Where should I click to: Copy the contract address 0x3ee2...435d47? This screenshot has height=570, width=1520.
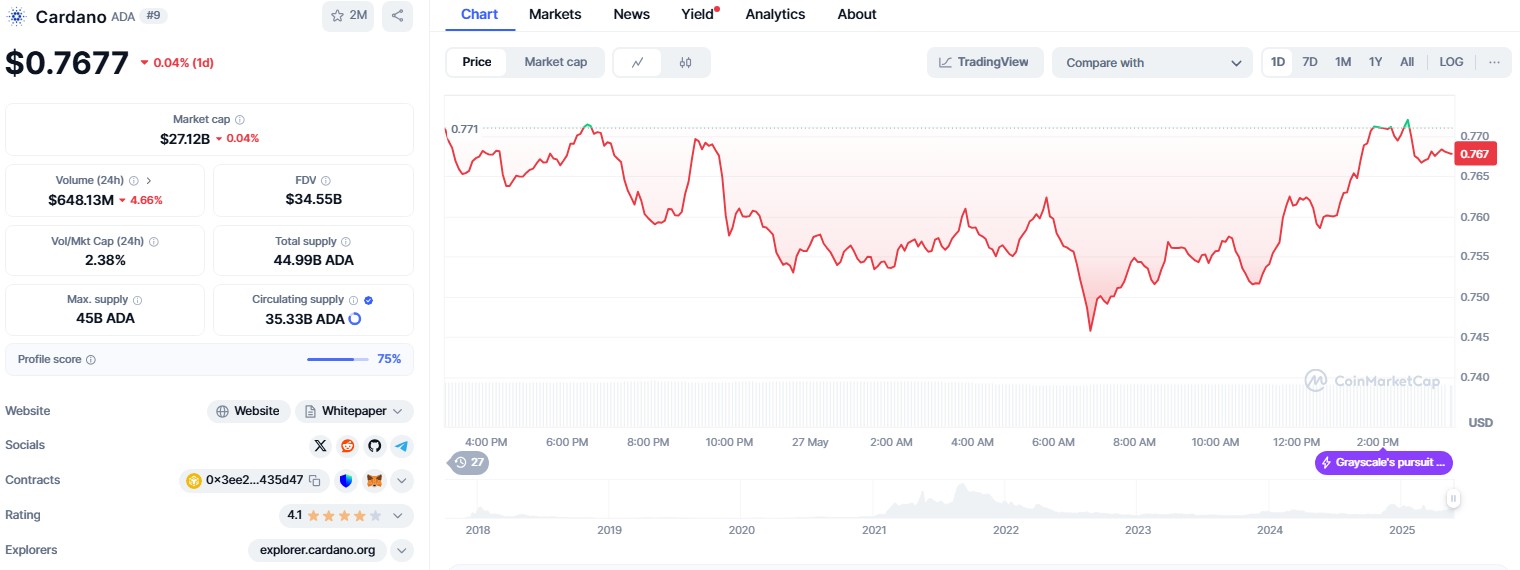coord(314,481)
